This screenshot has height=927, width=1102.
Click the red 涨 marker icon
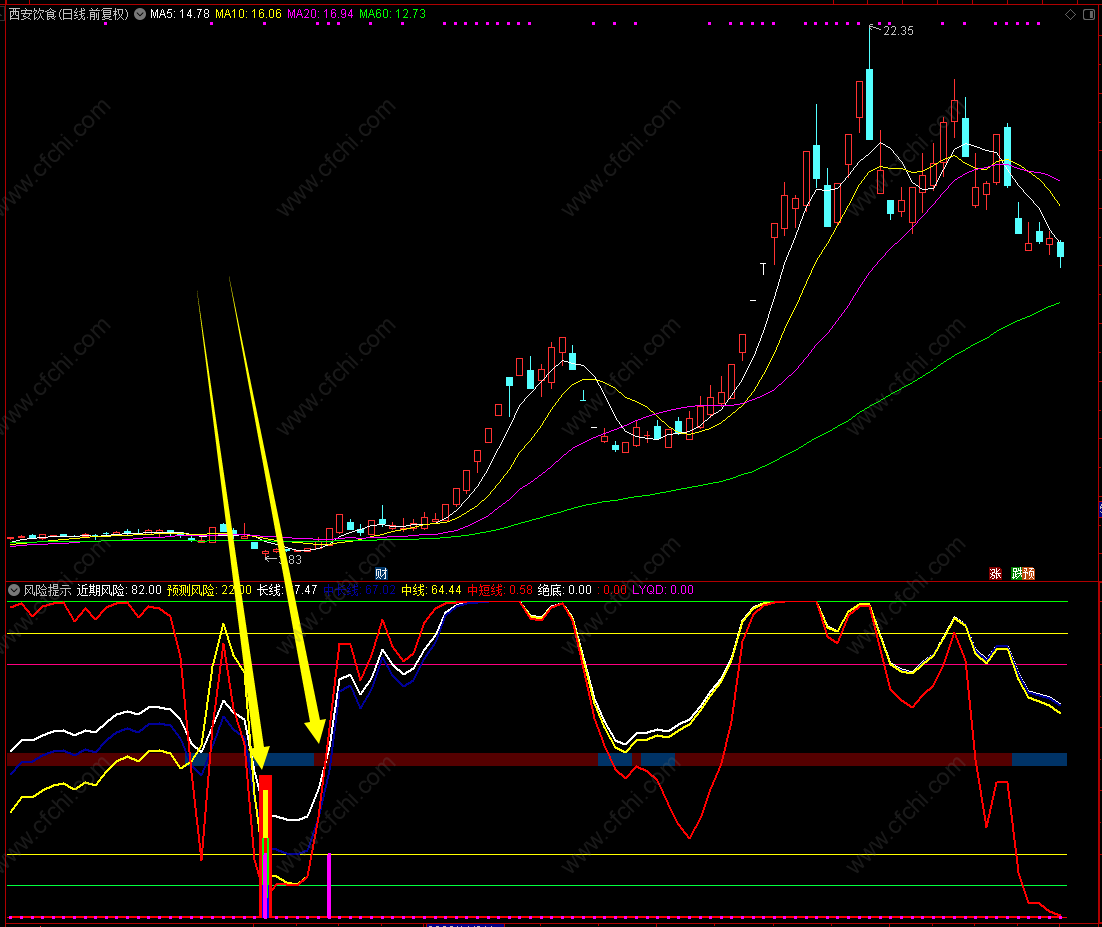(x=995, y=573)
